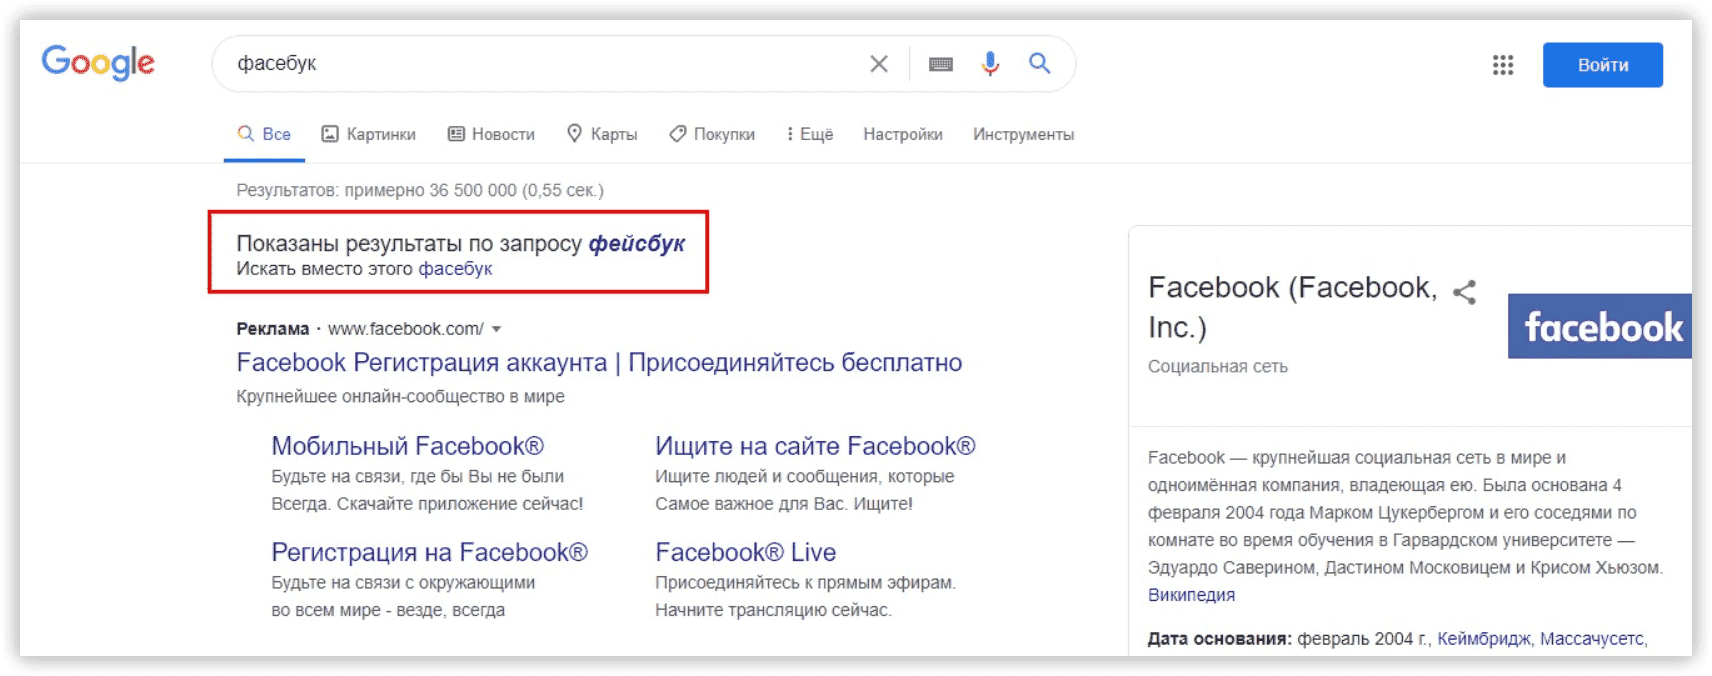Open Инструменты search tools
Screen dimensions: 1712x676
point(1023,134)
